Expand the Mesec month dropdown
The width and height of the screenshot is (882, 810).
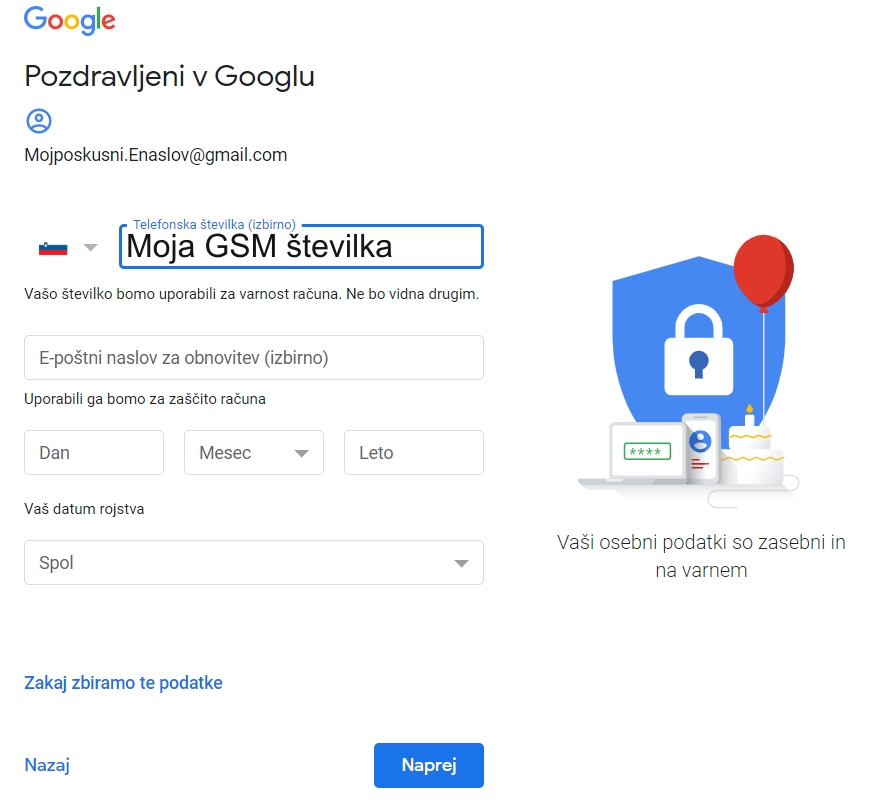[254, 453]
